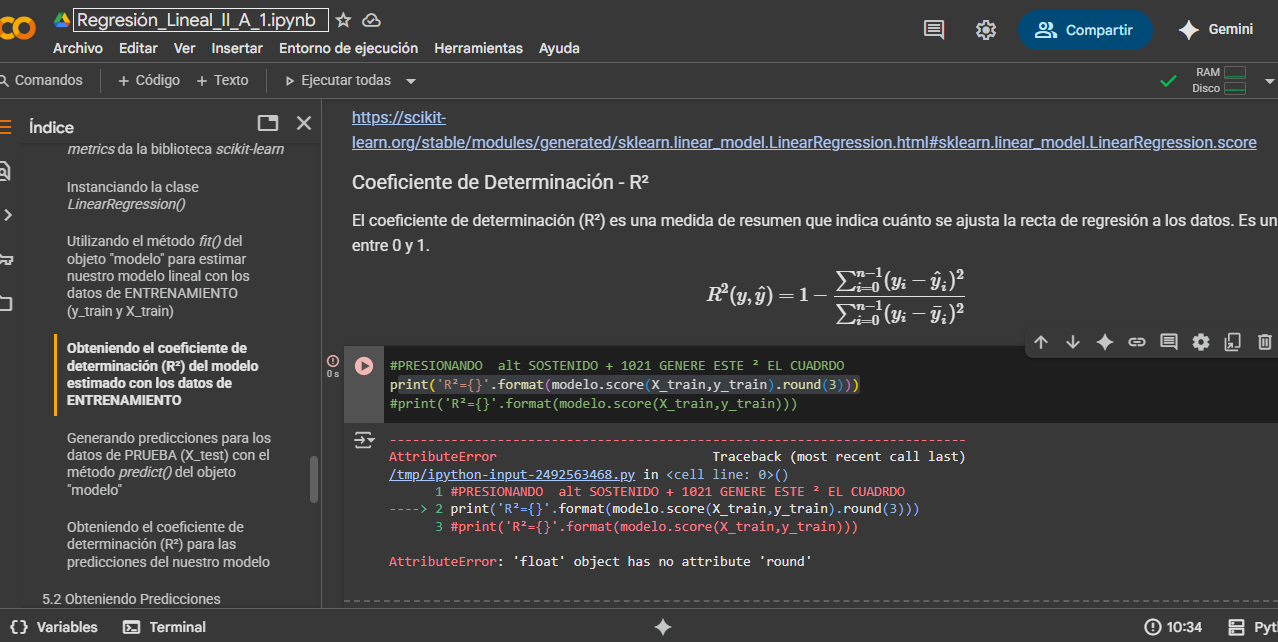Screen dimensions: 1278x642
Task: Click 10:34 execution time status
Action: coord(1174,627)
